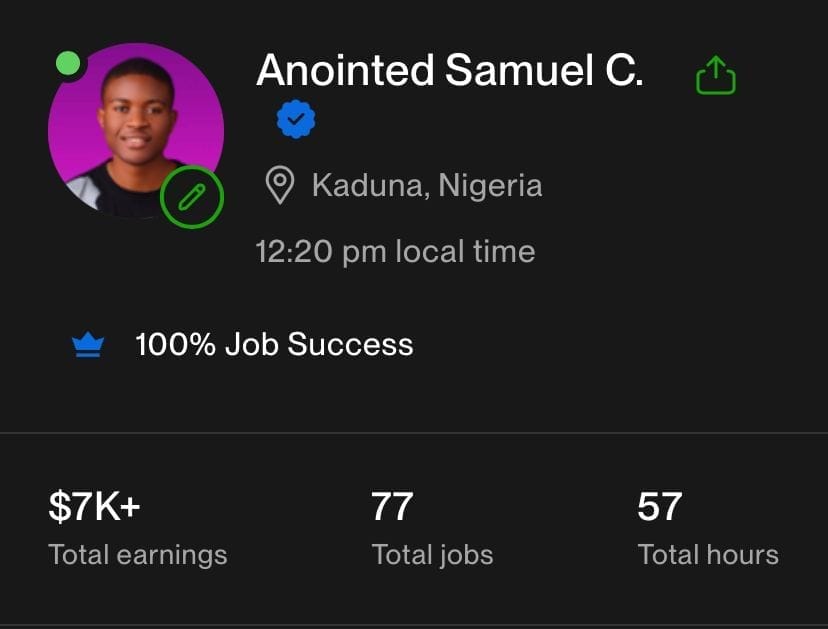Click the blue crown top-rated icon

click(x=89, y=346)
